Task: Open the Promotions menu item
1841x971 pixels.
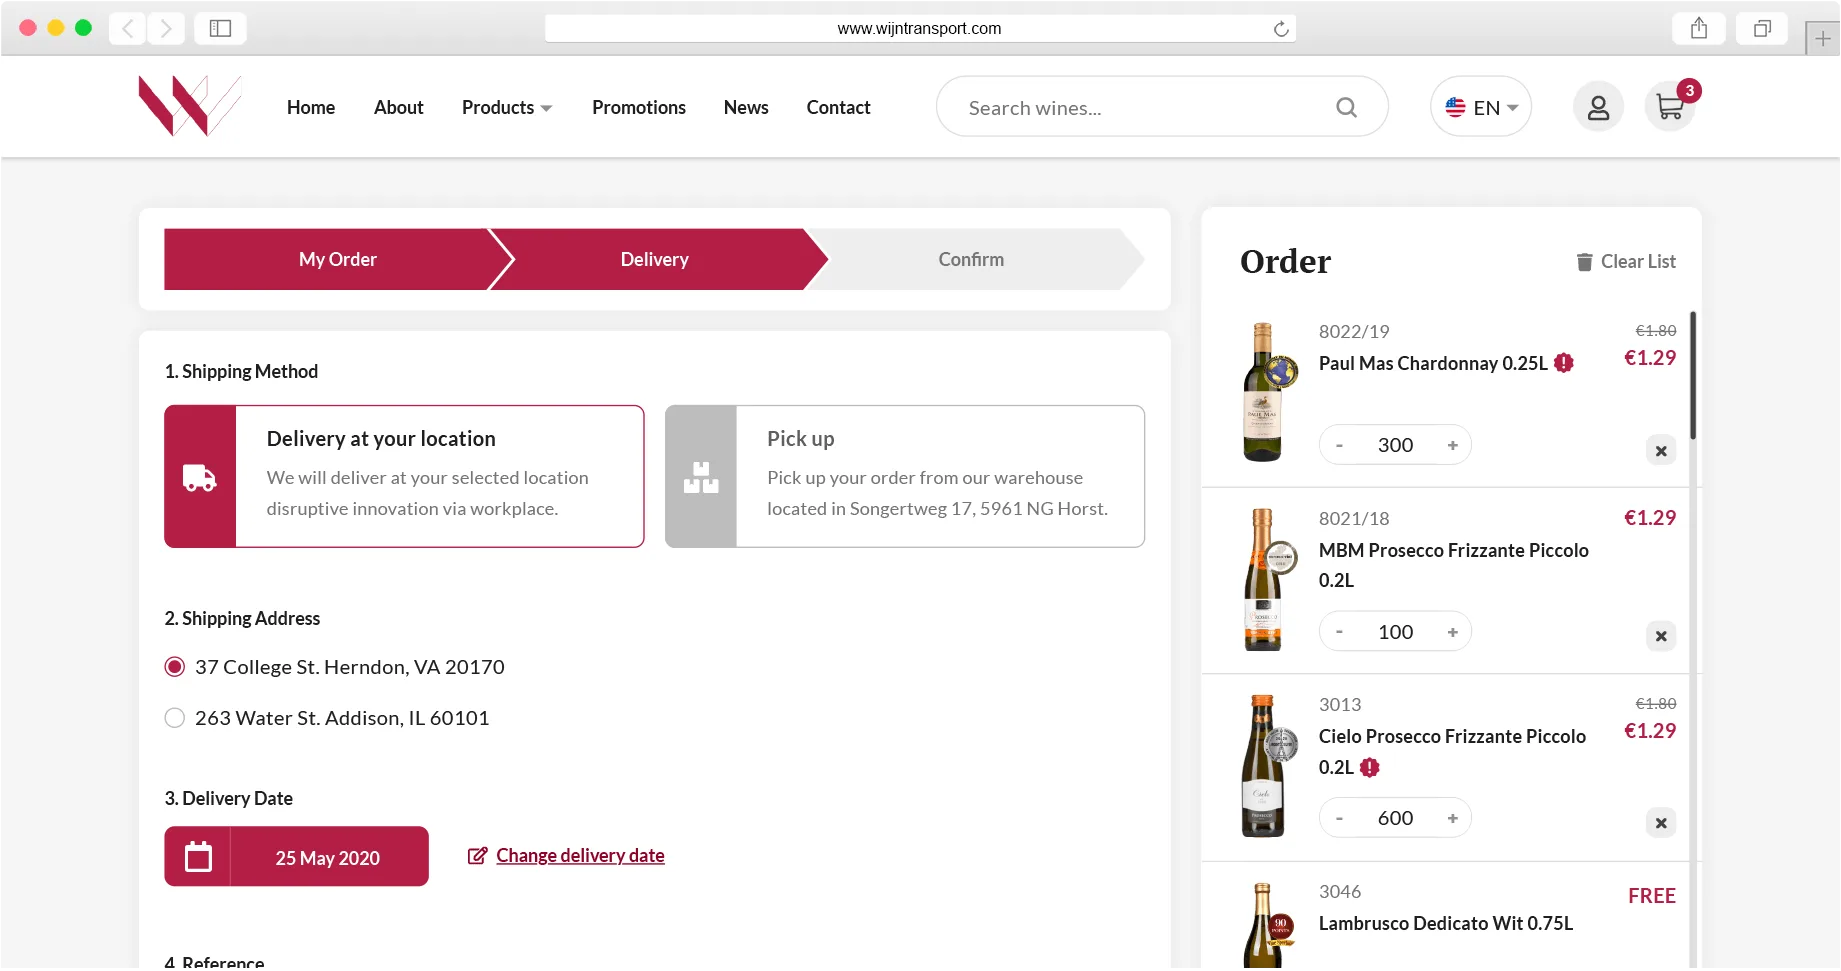Action: click(x=639, y=107)
